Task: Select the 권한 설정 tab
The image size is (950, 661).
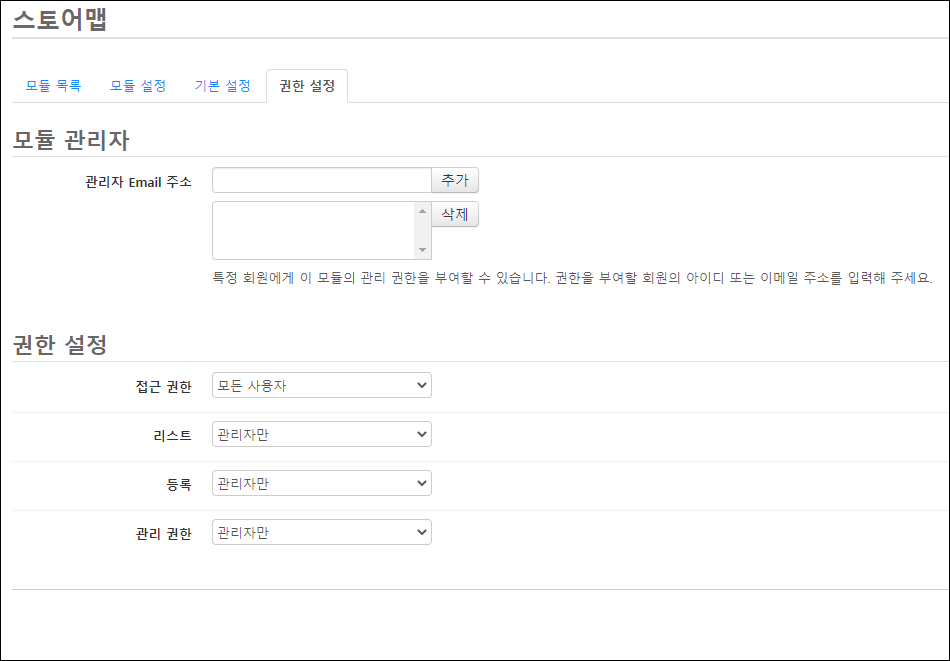Action: (307, 86)
